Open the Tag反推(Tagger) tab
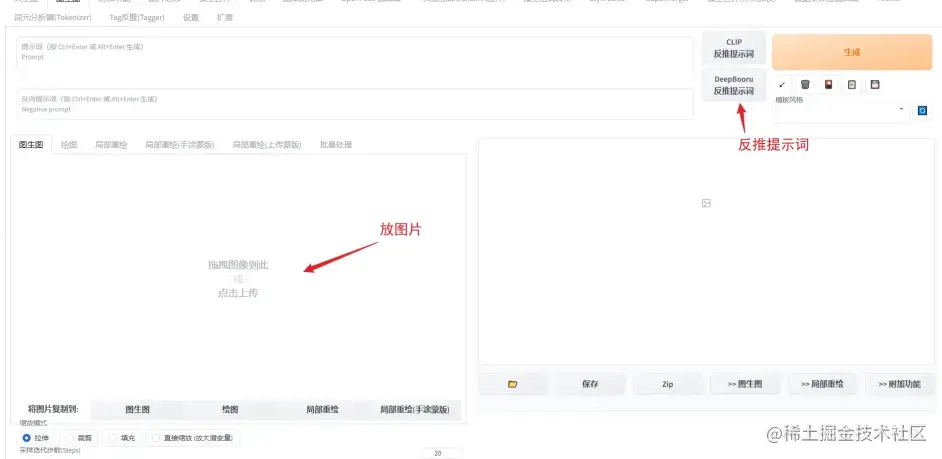Image resolution: width=942 pixels, height=459 pixels. pyautogui.click(x=137, y=17)
